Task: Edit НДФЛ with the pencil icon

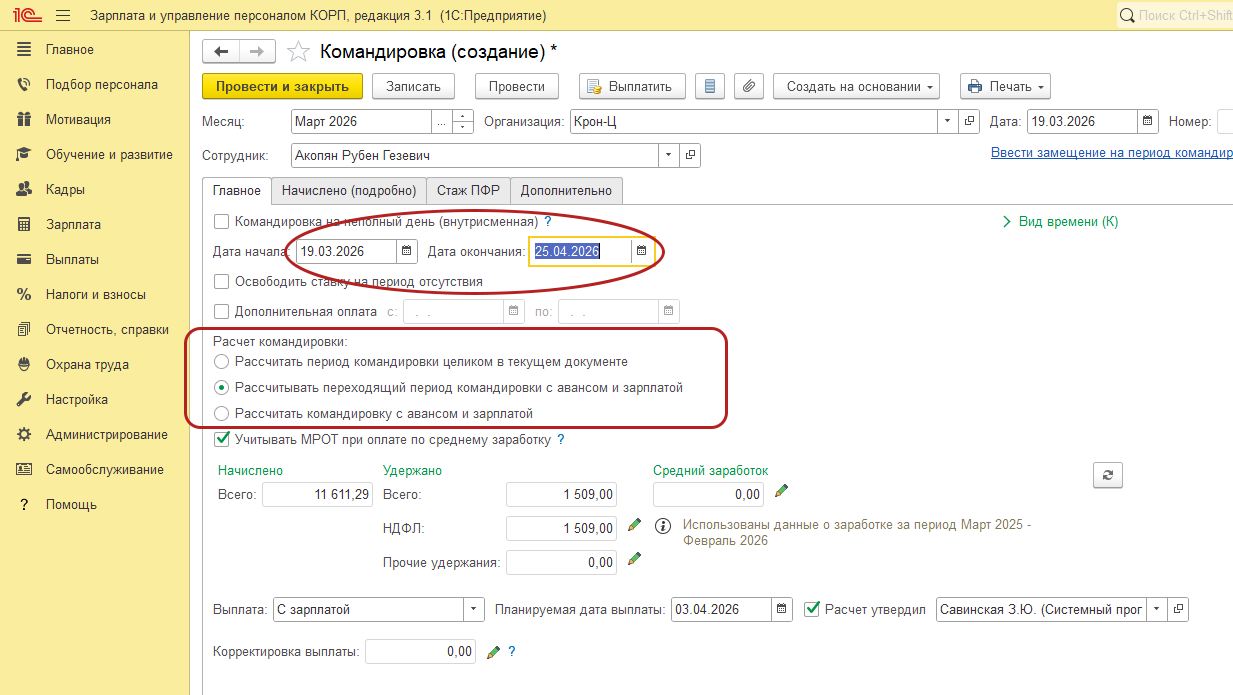Action: (x=633, y=525)
